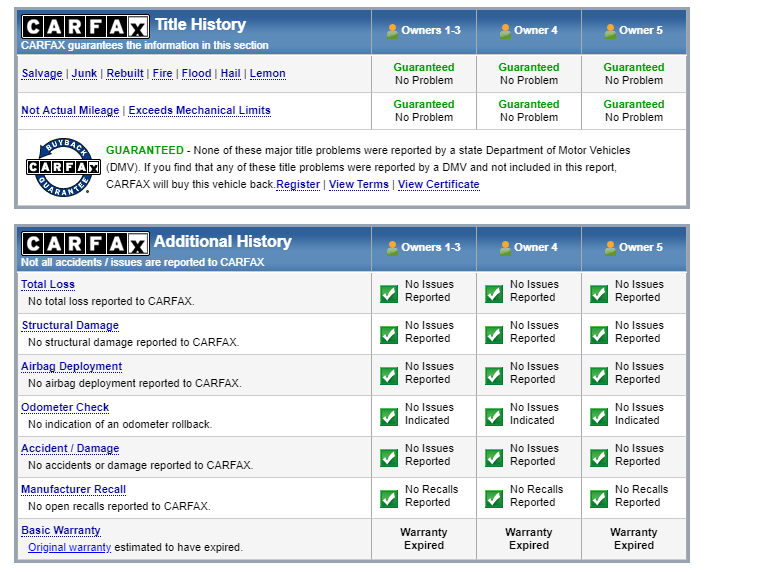
Task: Click the 'Title History' heading text
Action: click(x=201, y=25)
